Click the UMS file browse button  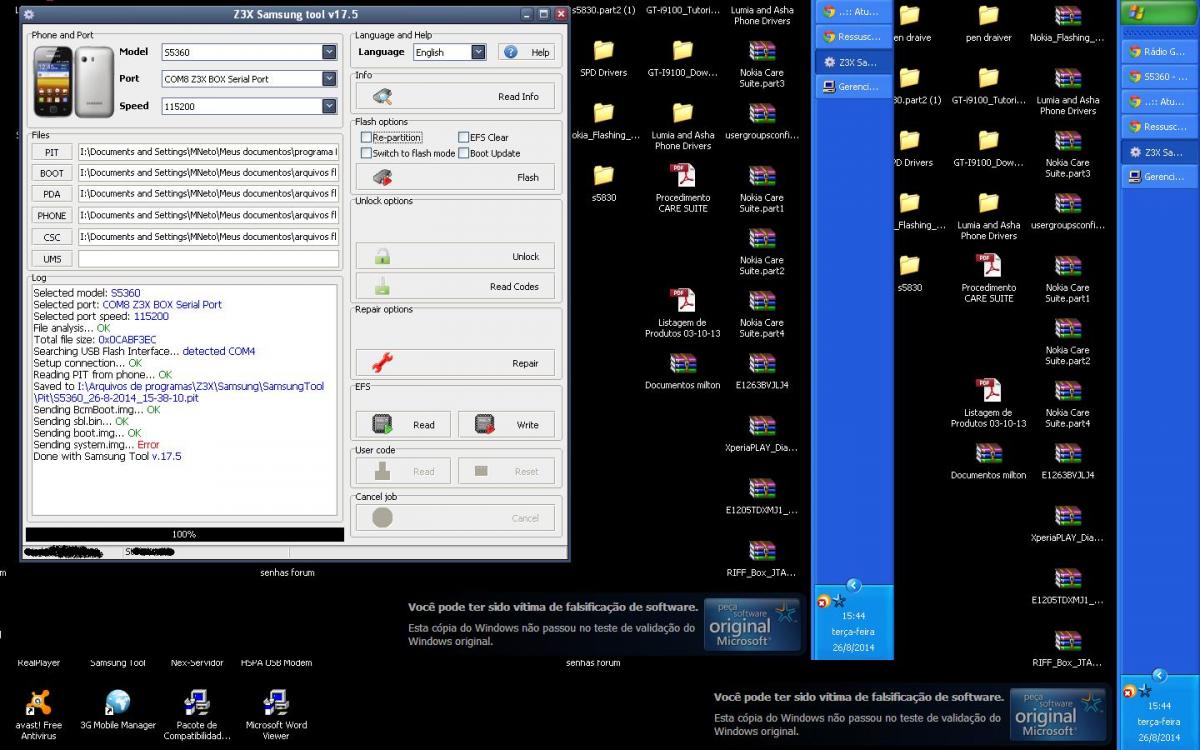[52, 259]
